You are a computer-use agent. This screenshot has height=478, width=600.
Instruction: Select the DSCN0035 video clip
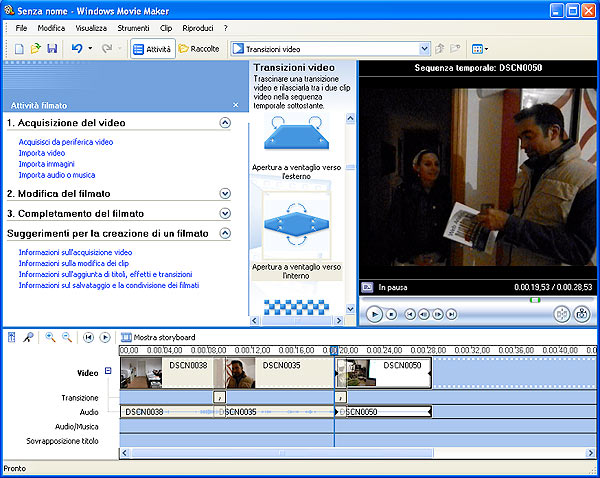[280, 373]
